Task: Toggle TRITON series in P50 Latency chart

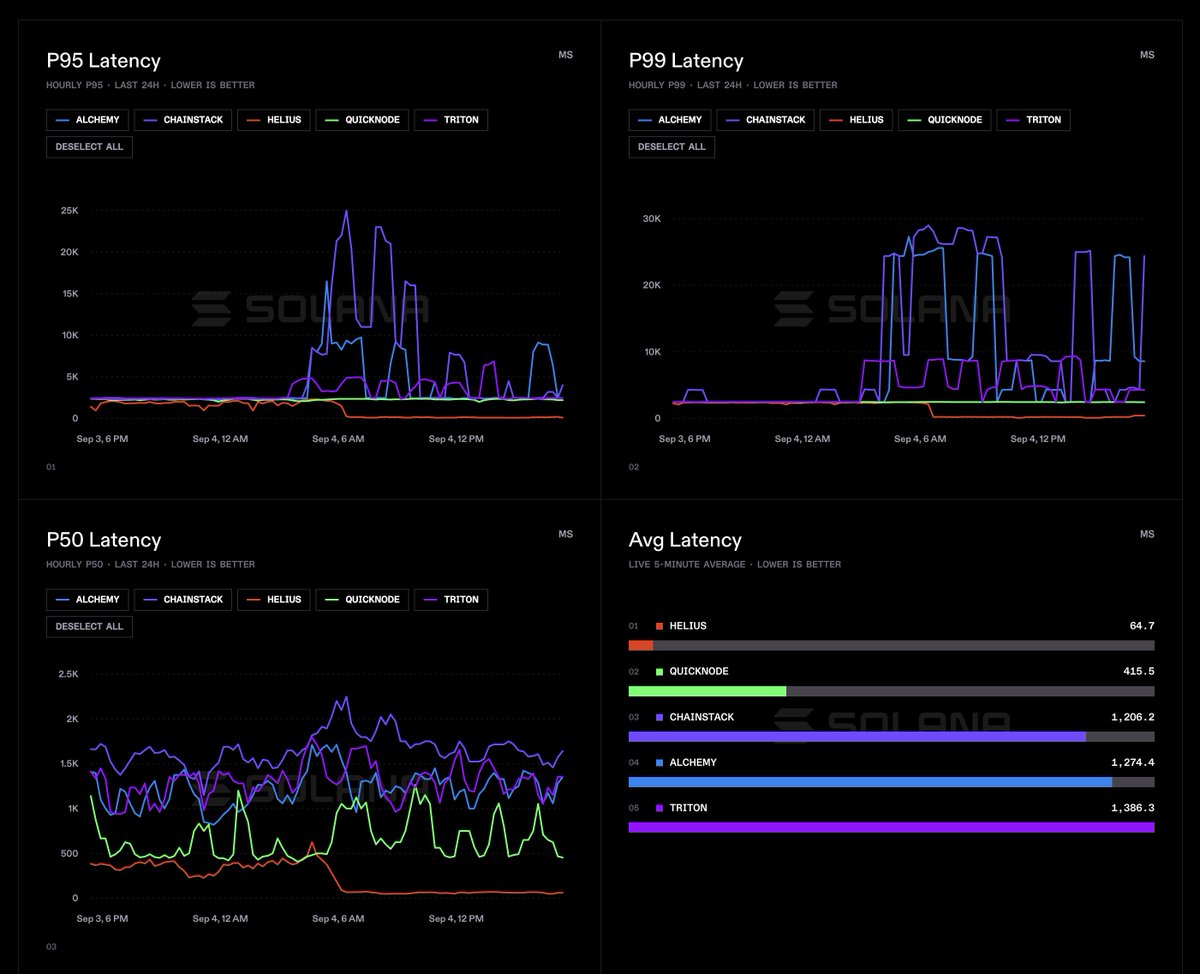Action: (x=451, y=600)
